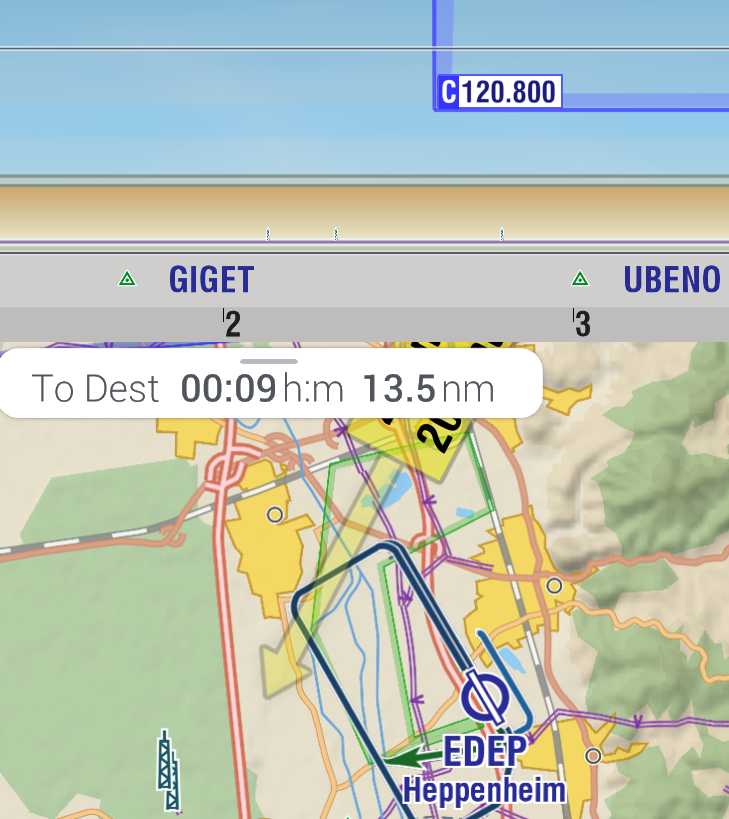Select town circle marker right of Heppenheim
The image size is (729, 819).
pyautogui.click(x=594, y=756)
